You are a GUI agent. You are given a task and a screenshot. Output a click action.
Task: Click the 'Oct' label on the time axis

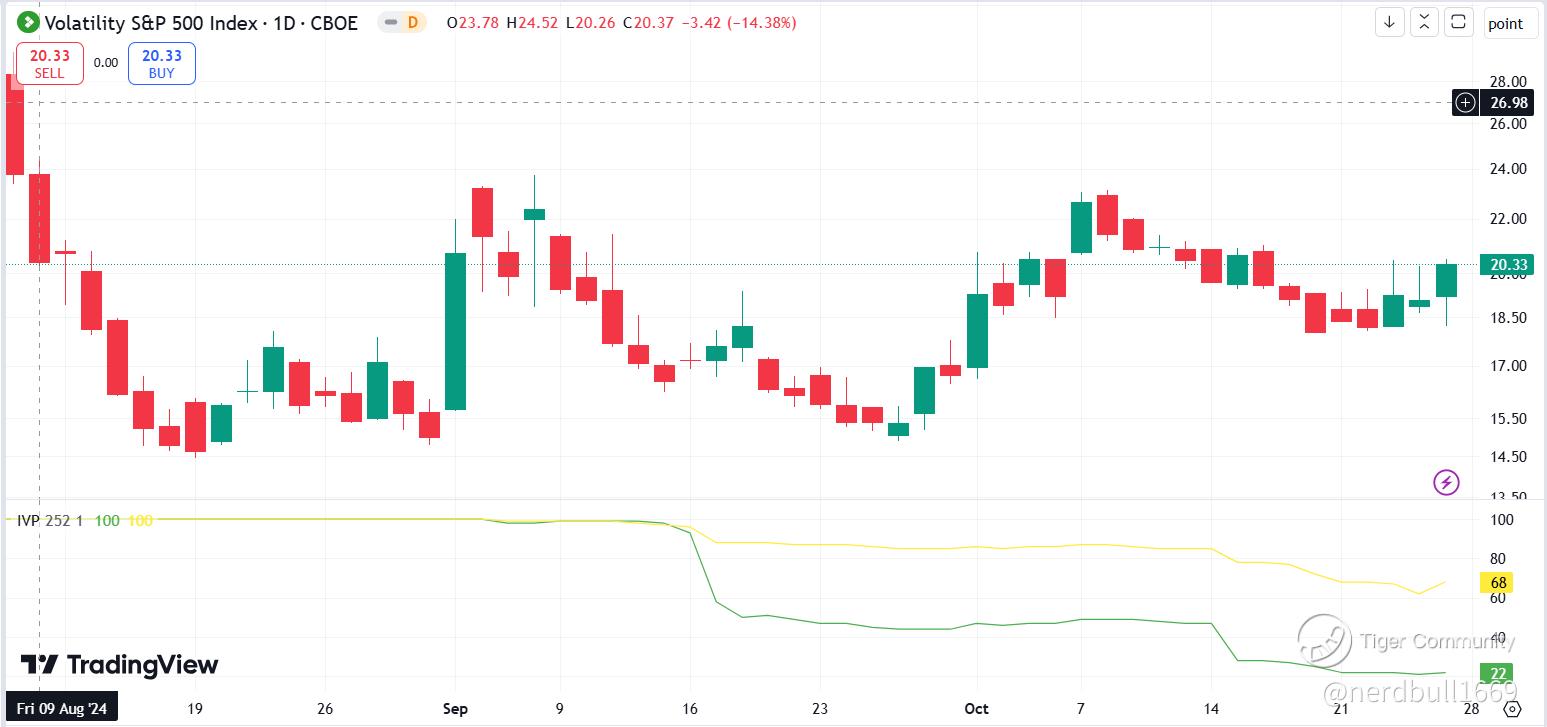(976, 709)
